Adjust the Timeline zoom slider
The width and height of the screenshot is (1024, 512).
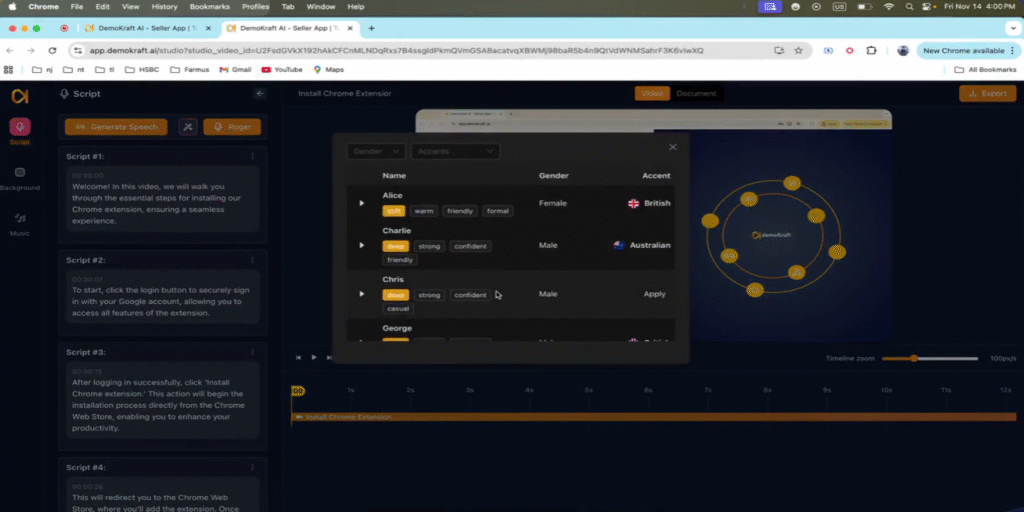pos(914,358)
